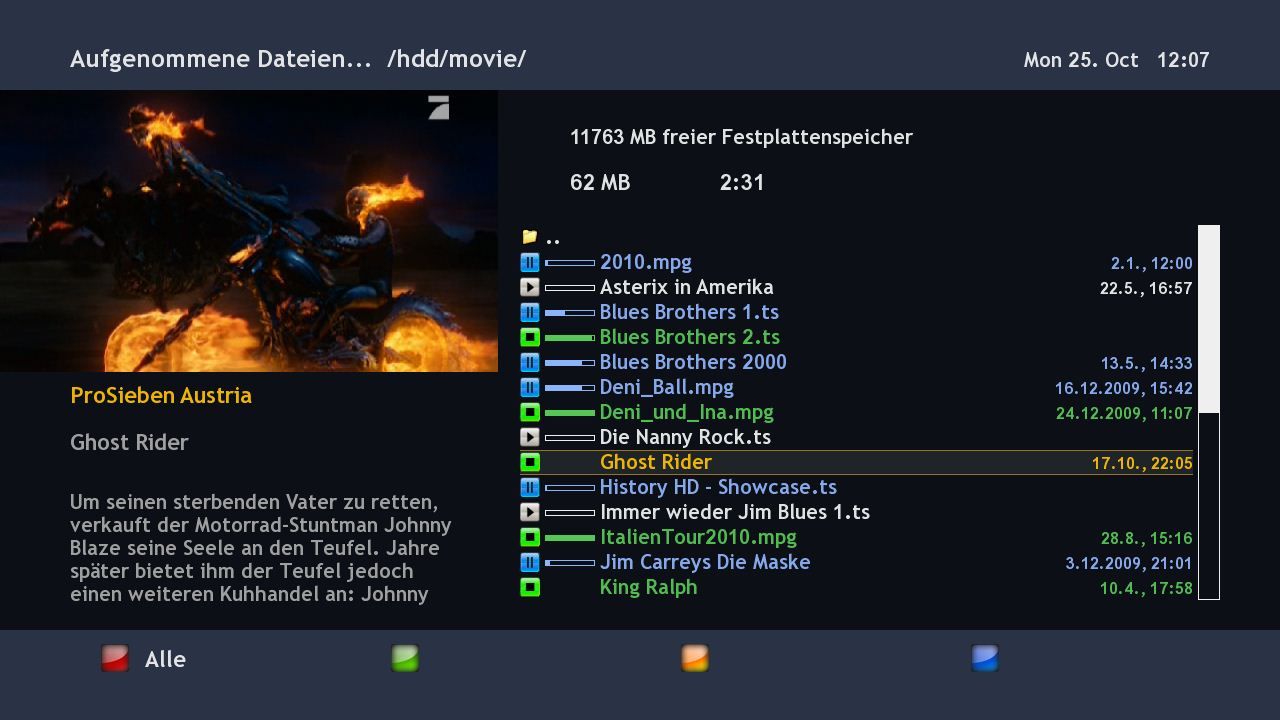The image size is (1280, 720).
Task: Click the play icon beside Asterix in Amerika
Action: click(530, 288)
